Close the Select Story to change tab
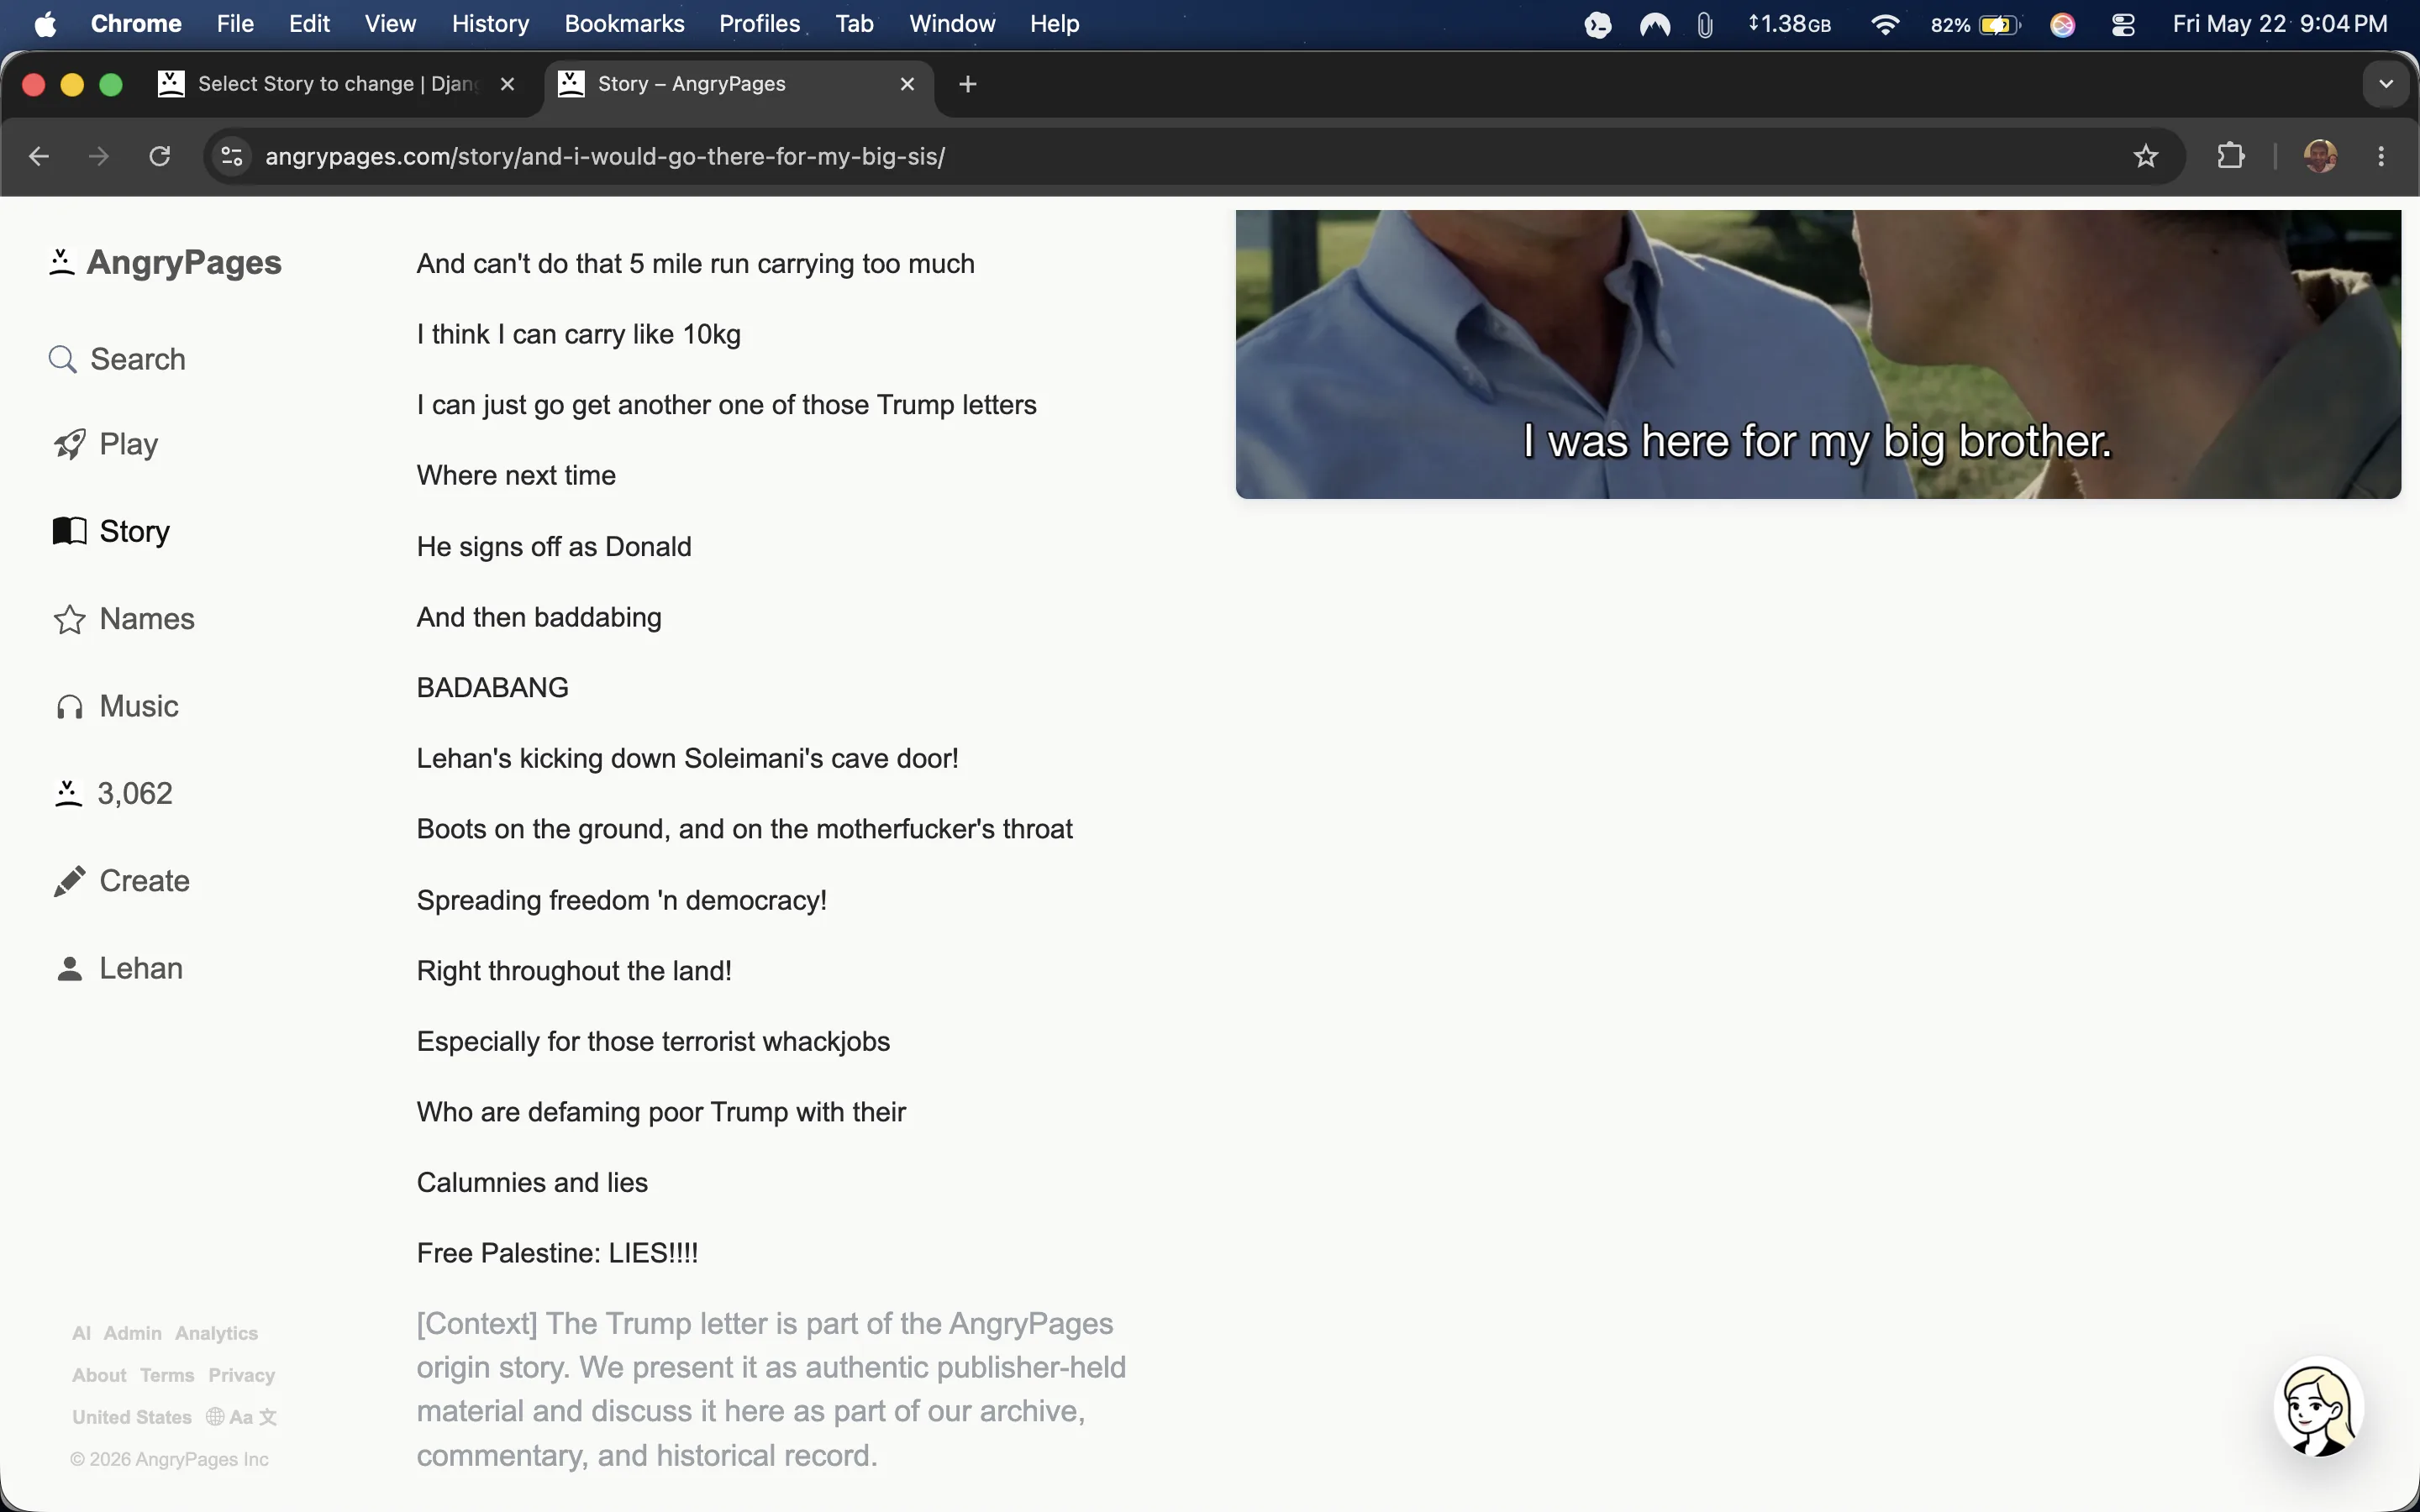This screenshot has width=2420, height=1512. click(508, 84)
